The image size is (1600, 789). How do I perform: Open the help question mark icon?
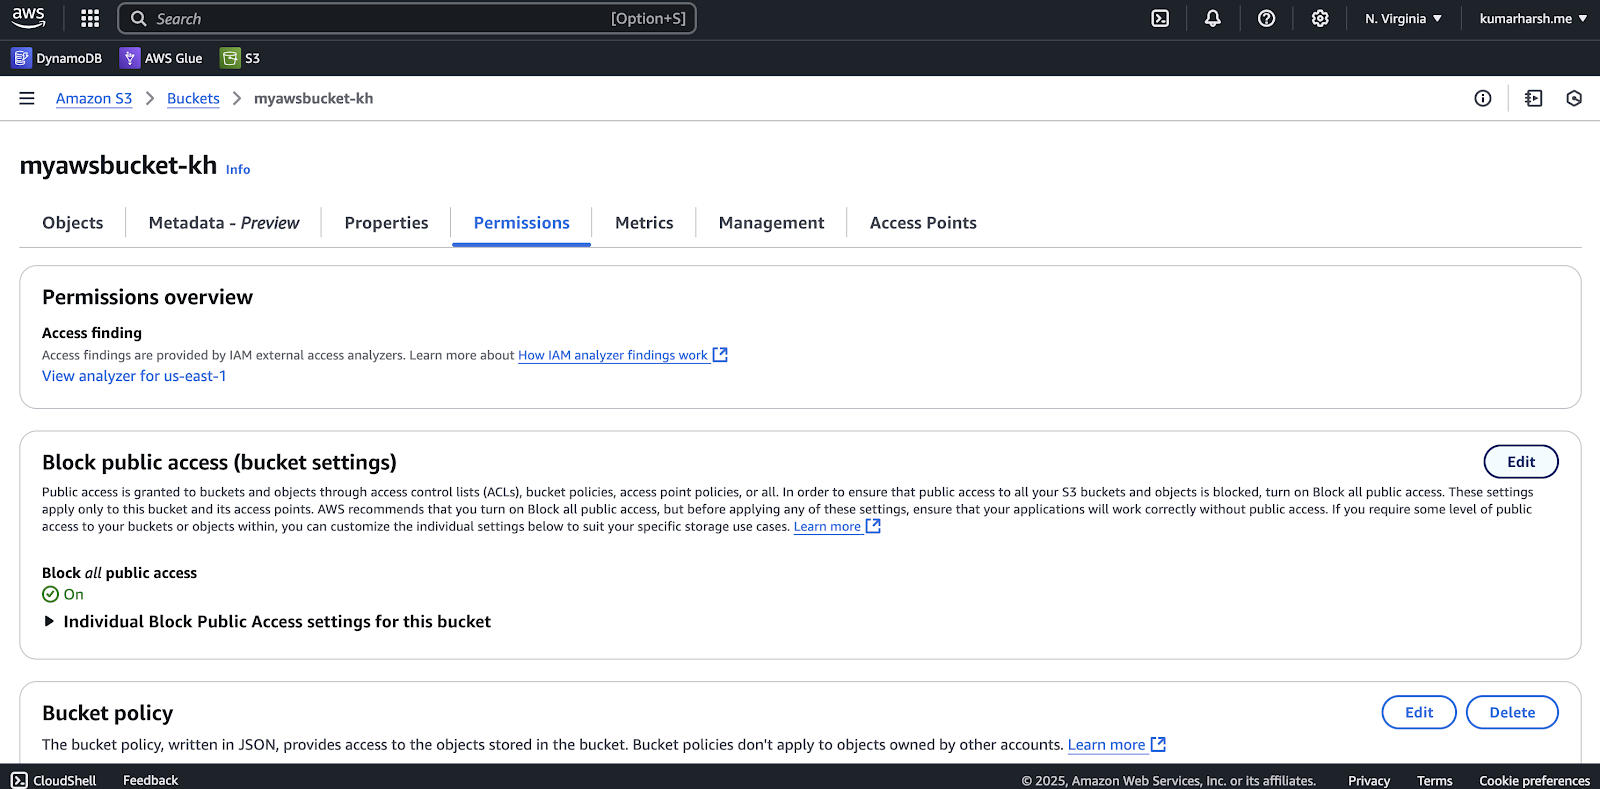click(1266, 18)
